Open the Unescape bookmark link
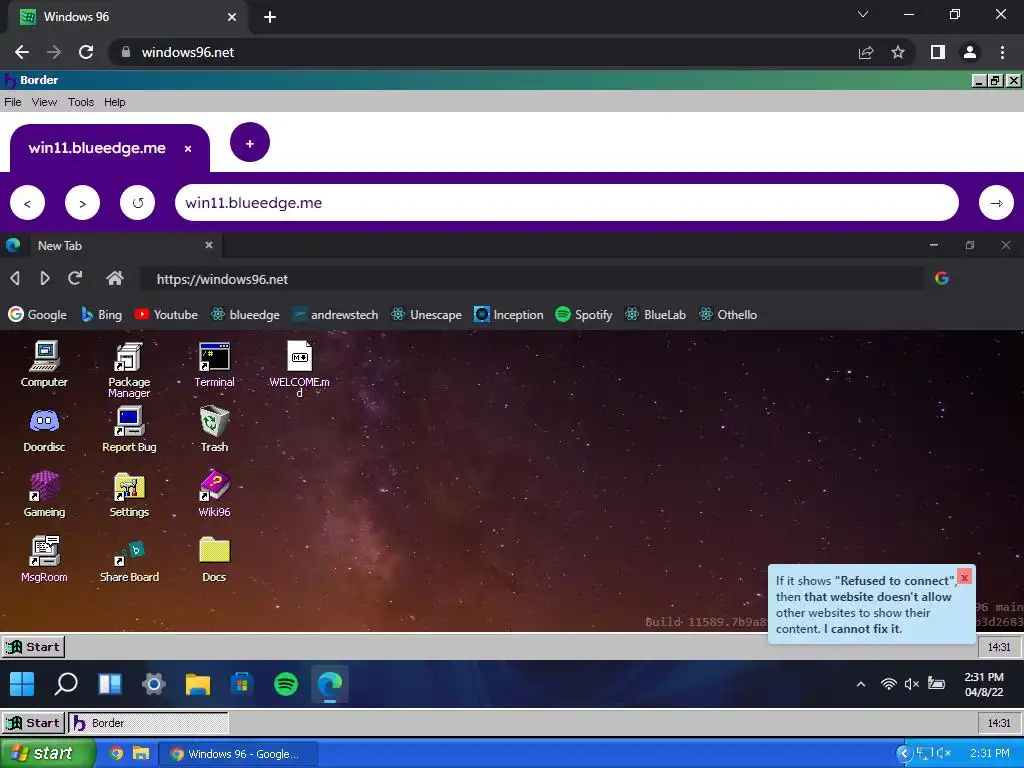 click(x=426, y=314)
